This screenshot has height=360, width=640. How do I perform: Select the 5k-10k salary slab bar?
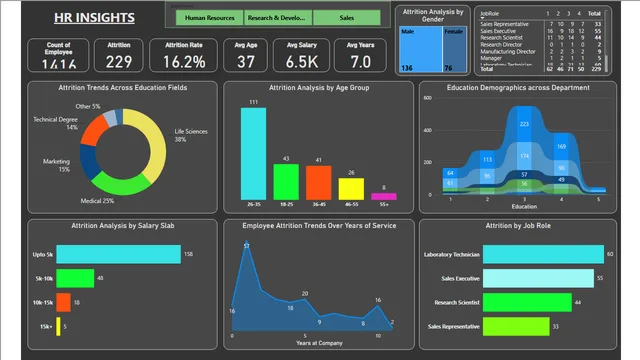click(75, 278)
